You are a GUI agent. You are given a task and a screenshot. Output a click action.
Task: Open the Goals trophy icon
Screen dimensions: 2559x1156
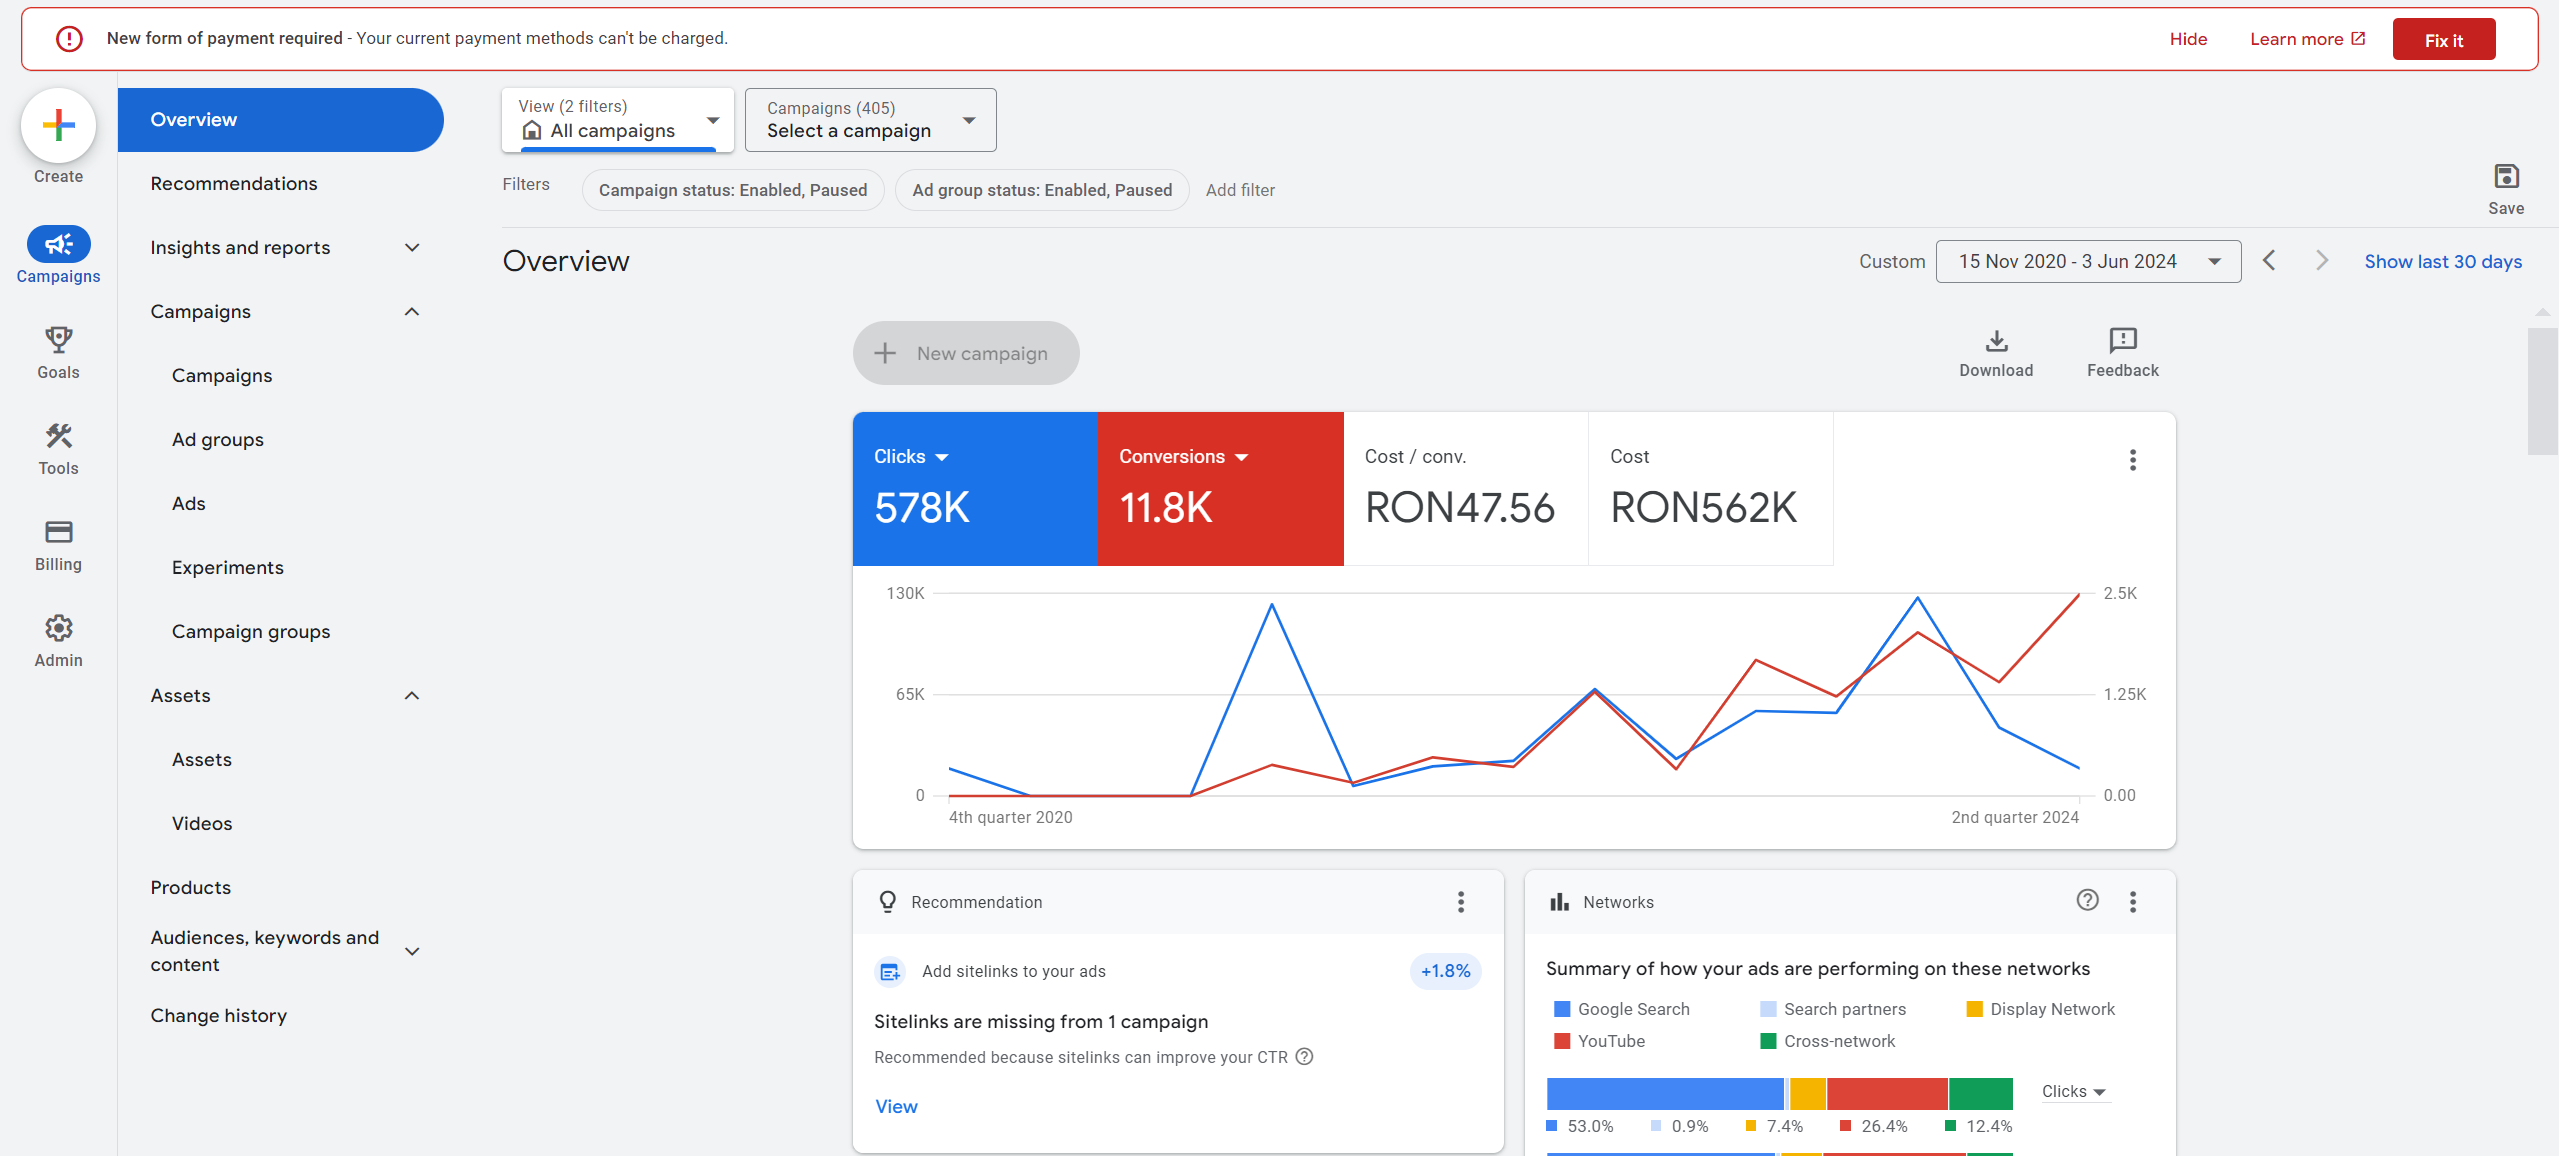[58, 340]
